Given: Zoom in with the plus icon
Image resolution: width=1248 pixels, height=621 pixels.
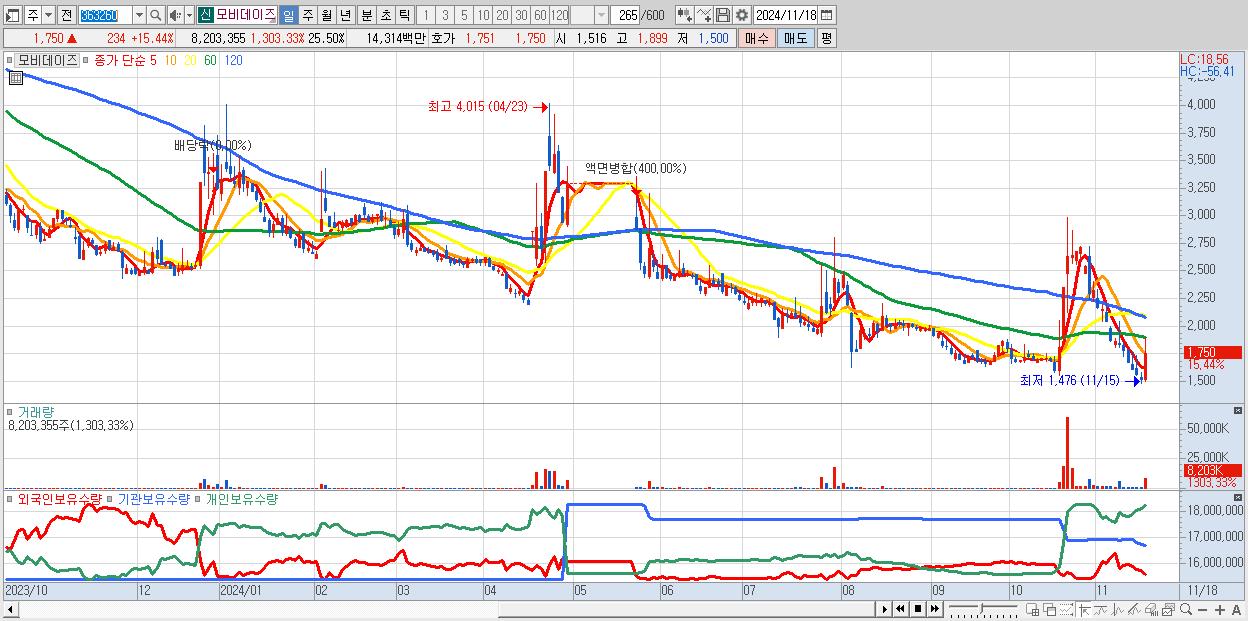Looking at the screenshot, I should (1220, 610).
